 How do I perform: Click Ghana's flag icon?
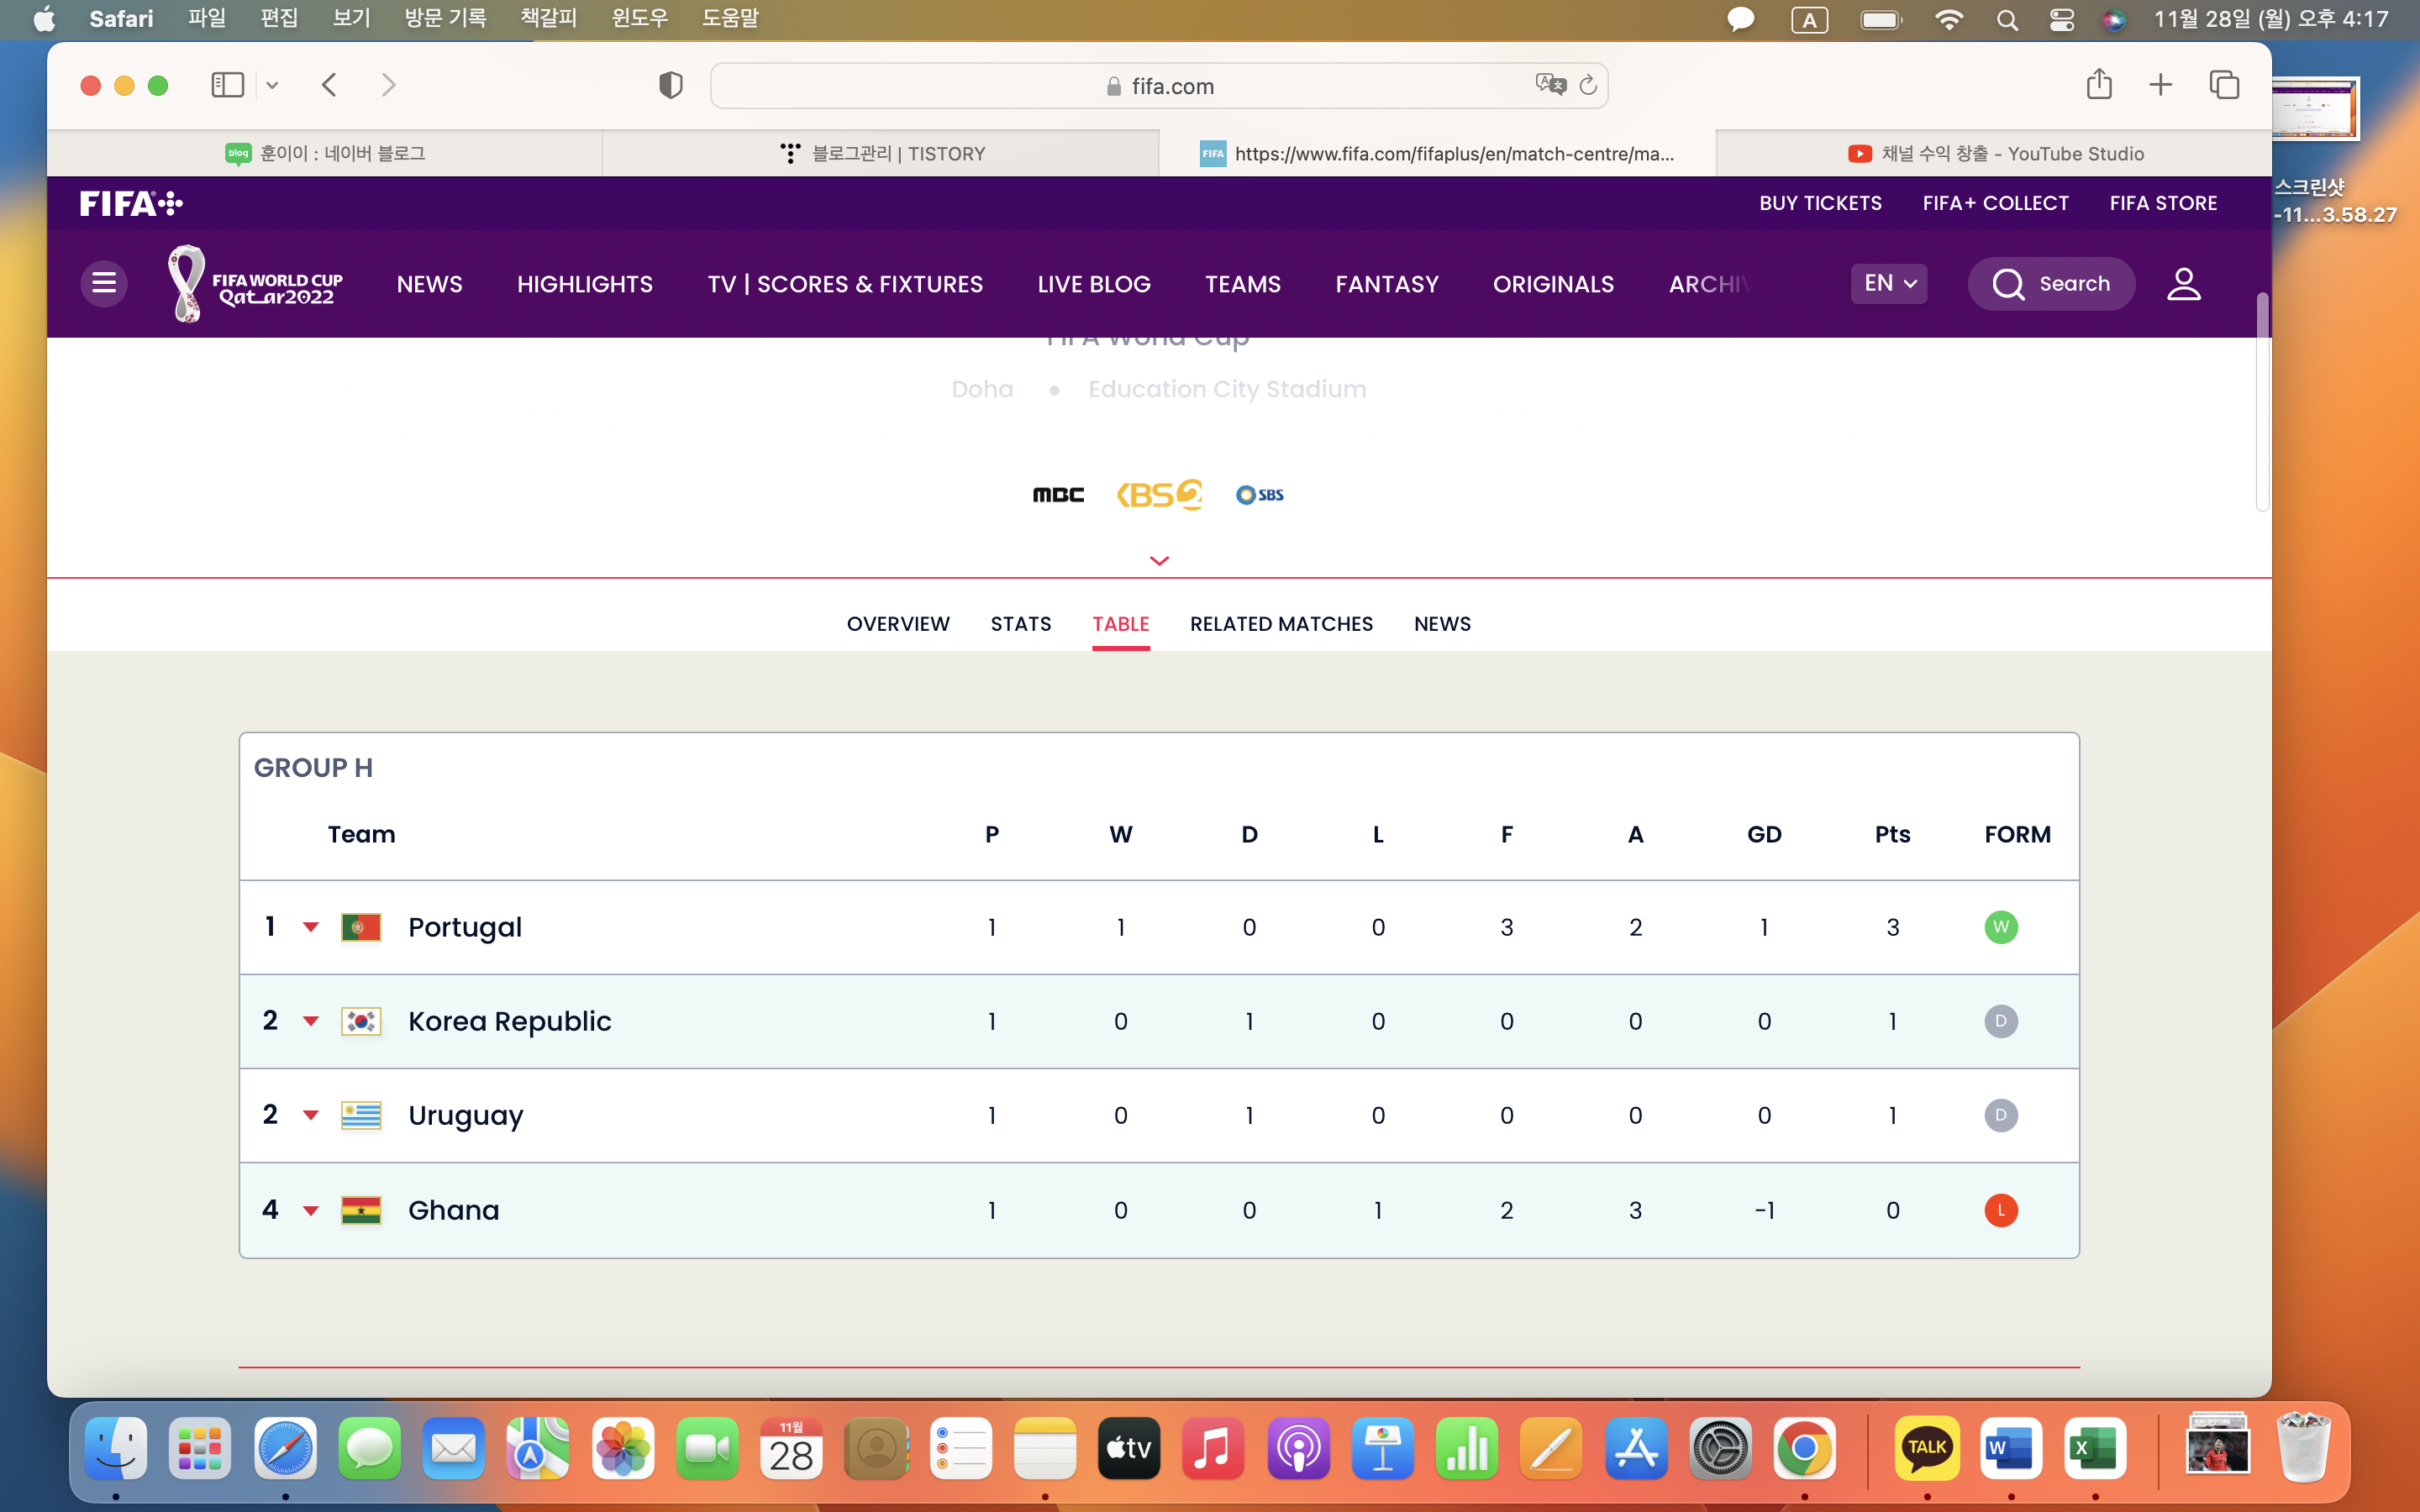[361, 1210]
